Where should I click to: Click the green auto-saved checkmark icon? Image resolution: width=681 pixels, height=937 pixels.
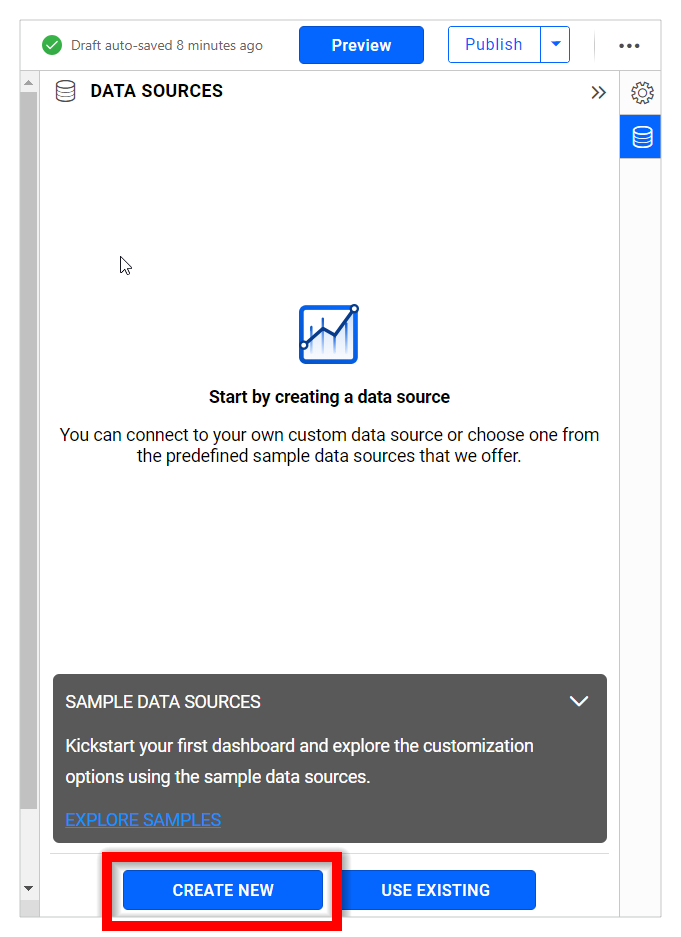pos(51,45)
